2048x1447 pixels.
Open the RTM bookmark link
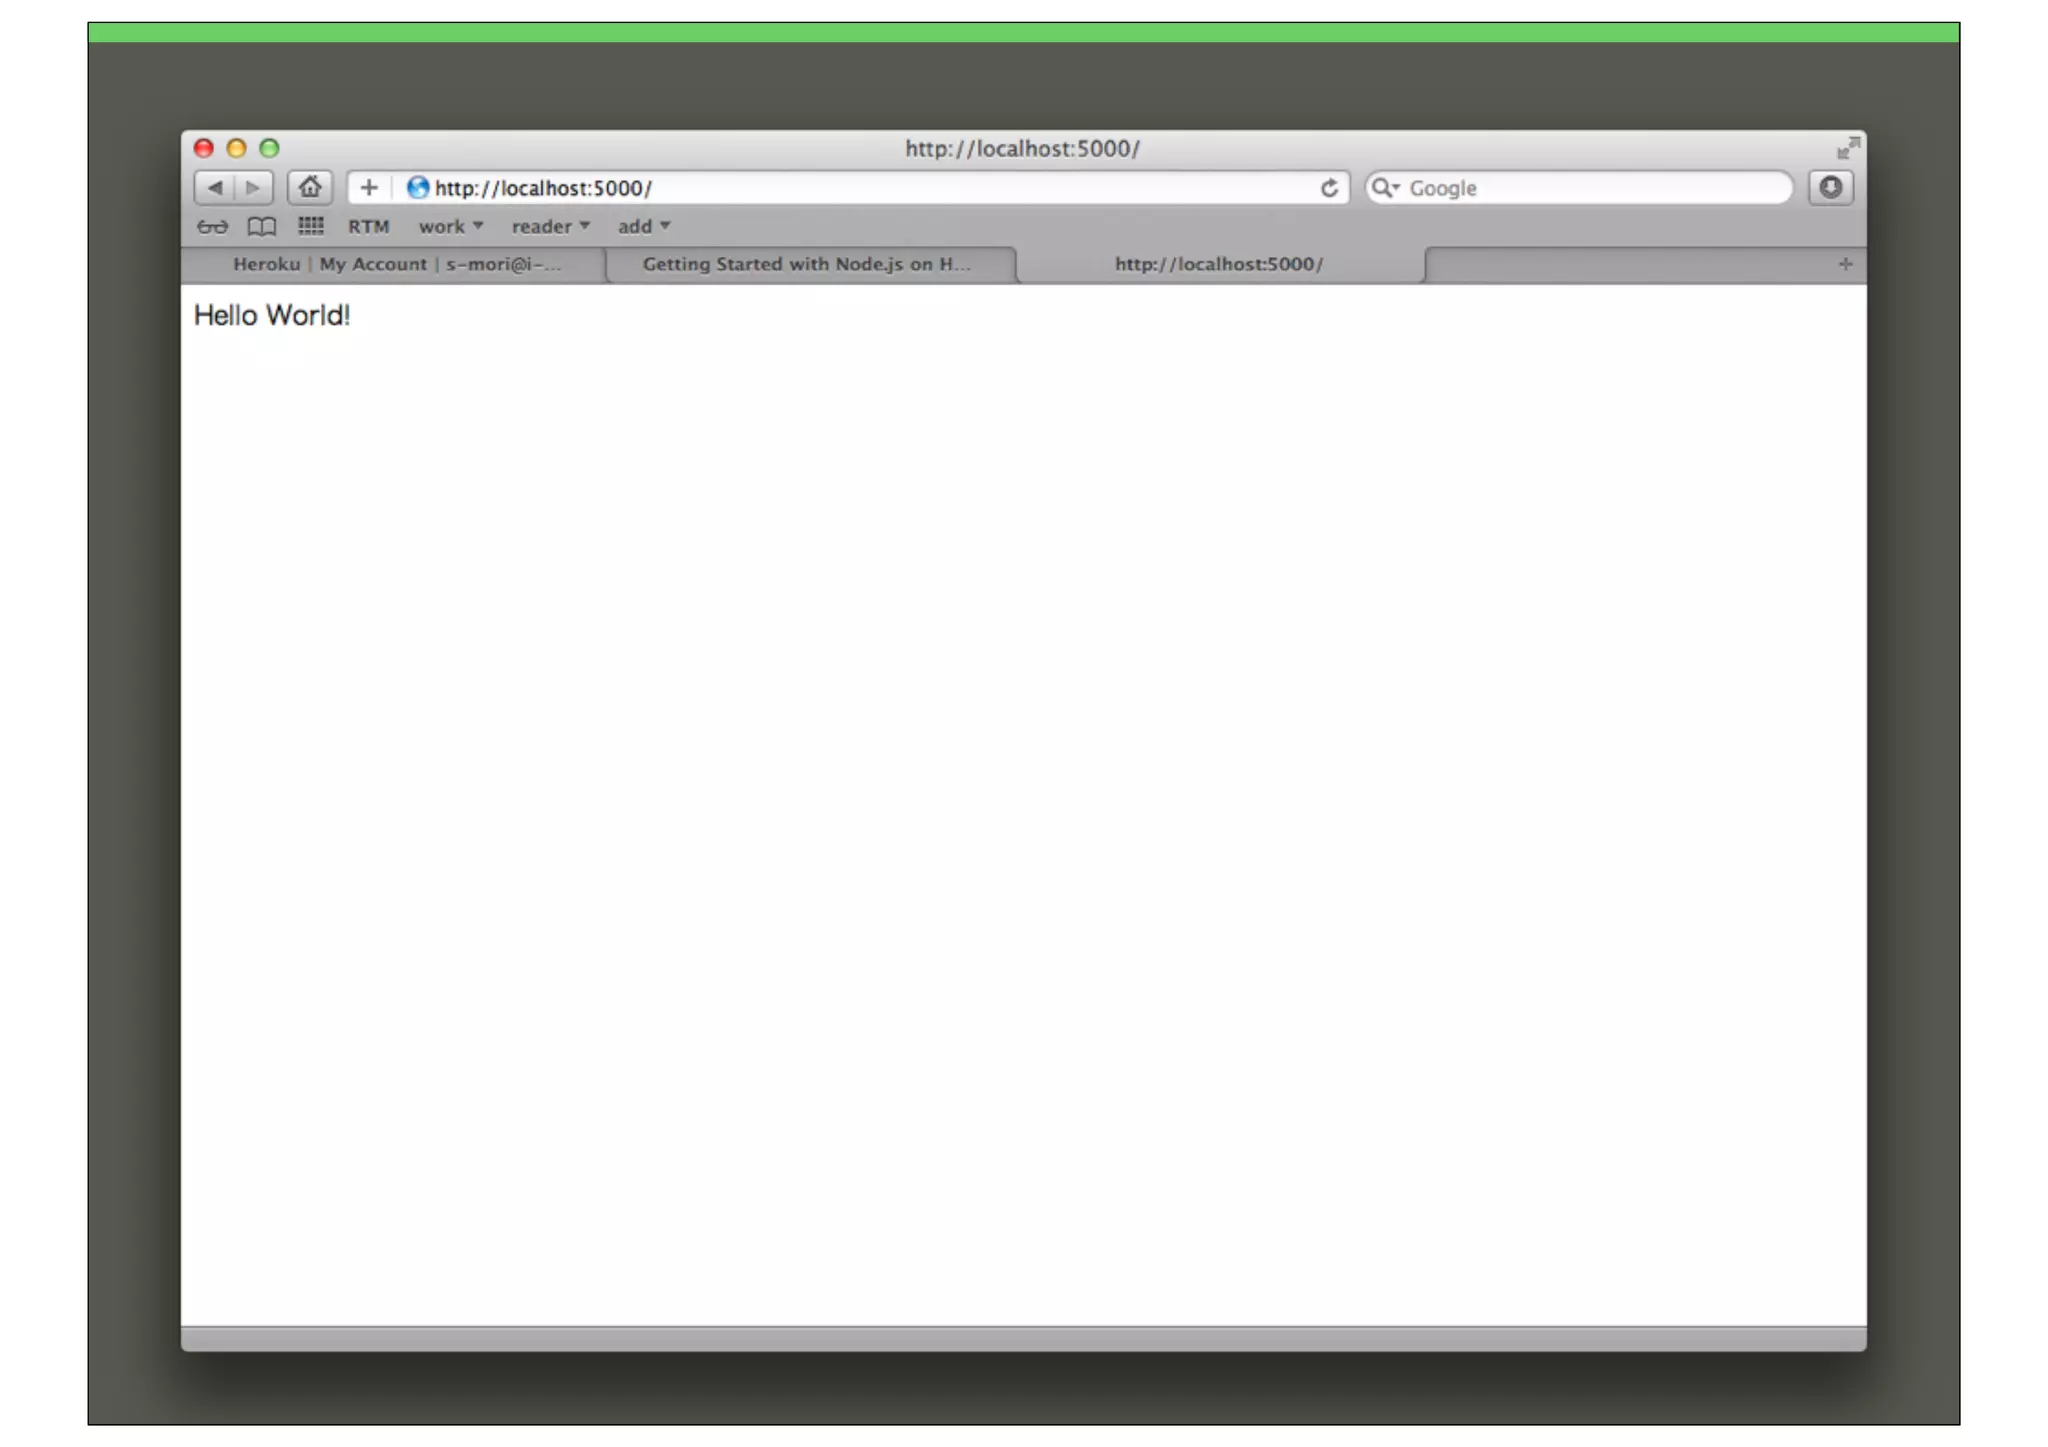point(368,227)
